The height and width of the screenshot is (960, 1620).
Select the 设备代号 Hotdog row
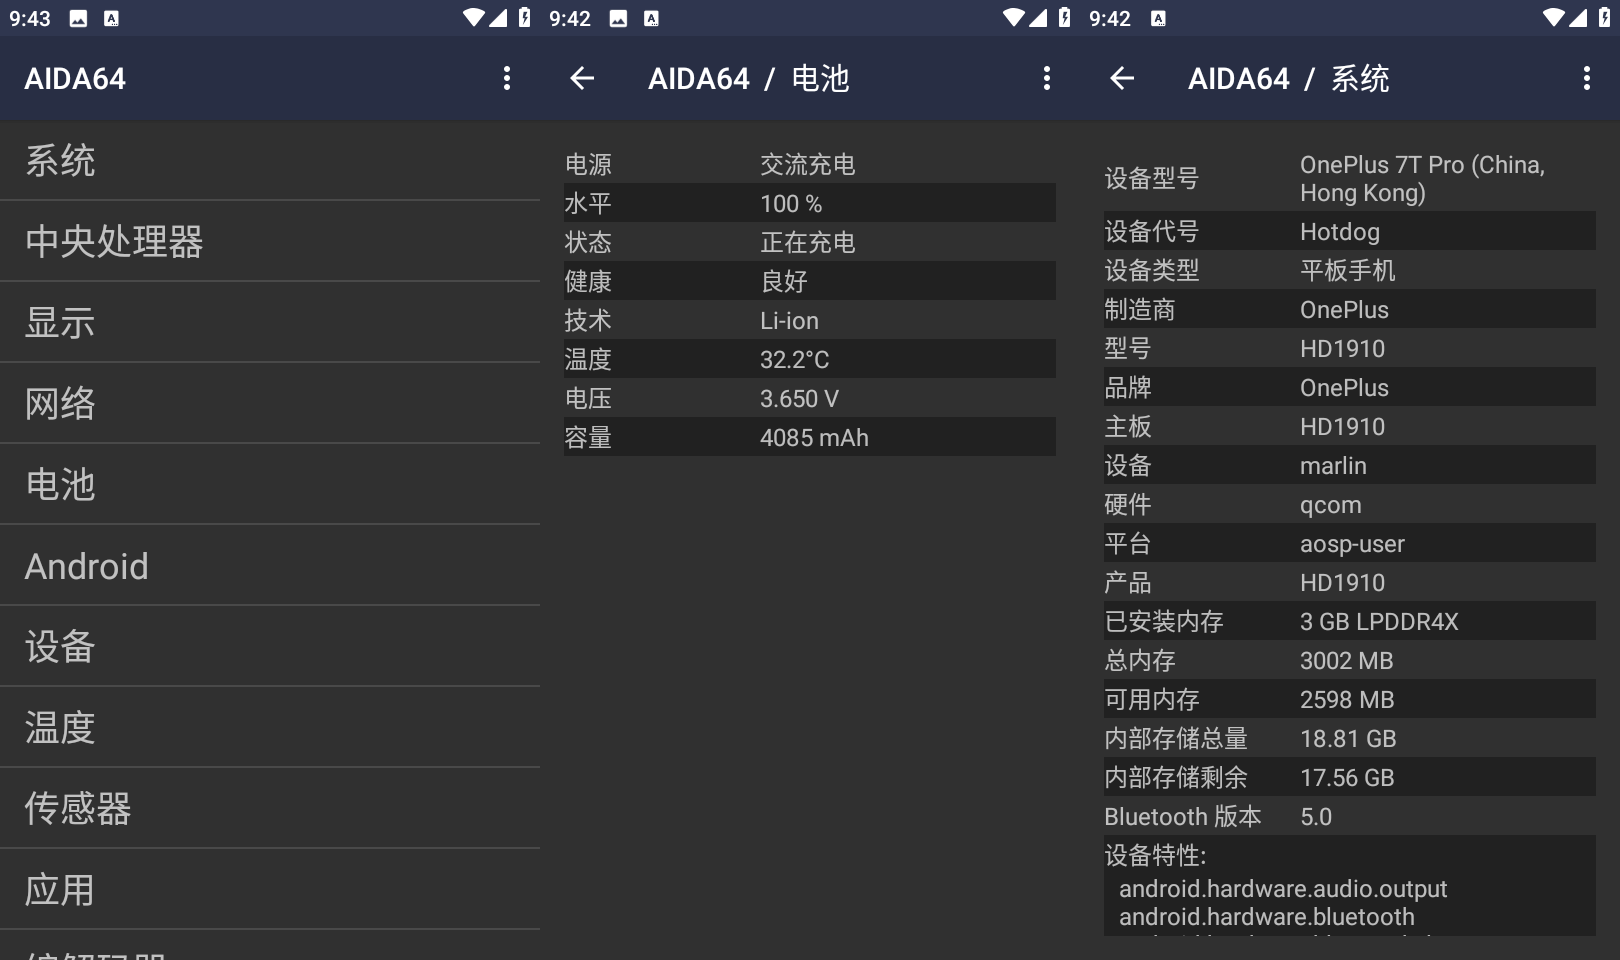click(1350, 231)
